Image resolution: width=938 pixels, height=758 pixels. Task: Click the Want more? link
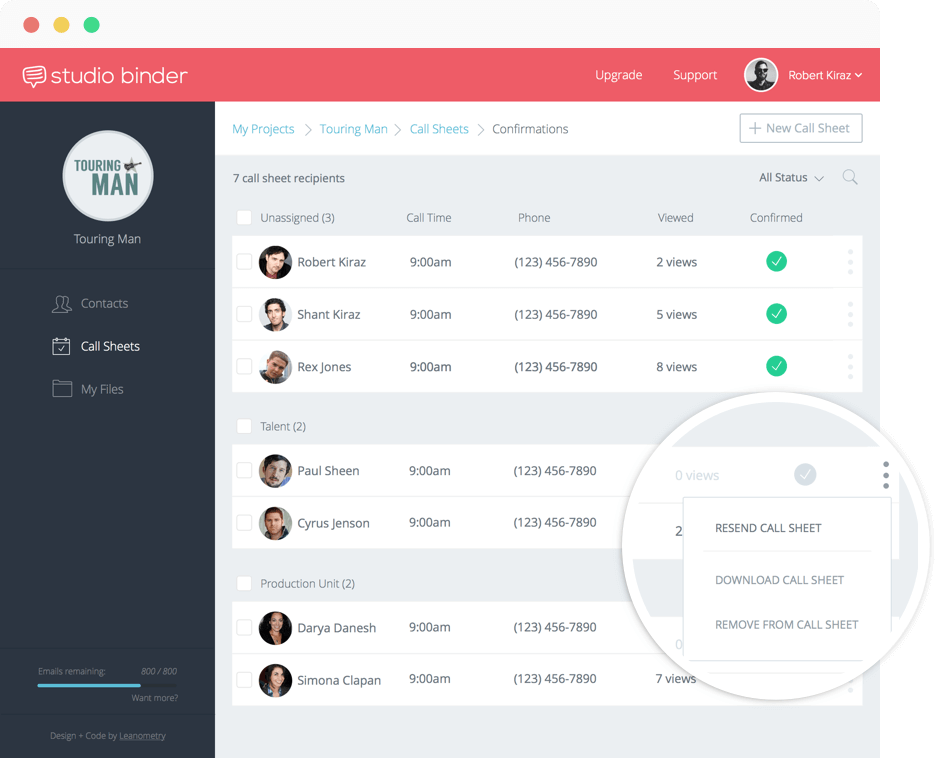[x=155, y=698]
